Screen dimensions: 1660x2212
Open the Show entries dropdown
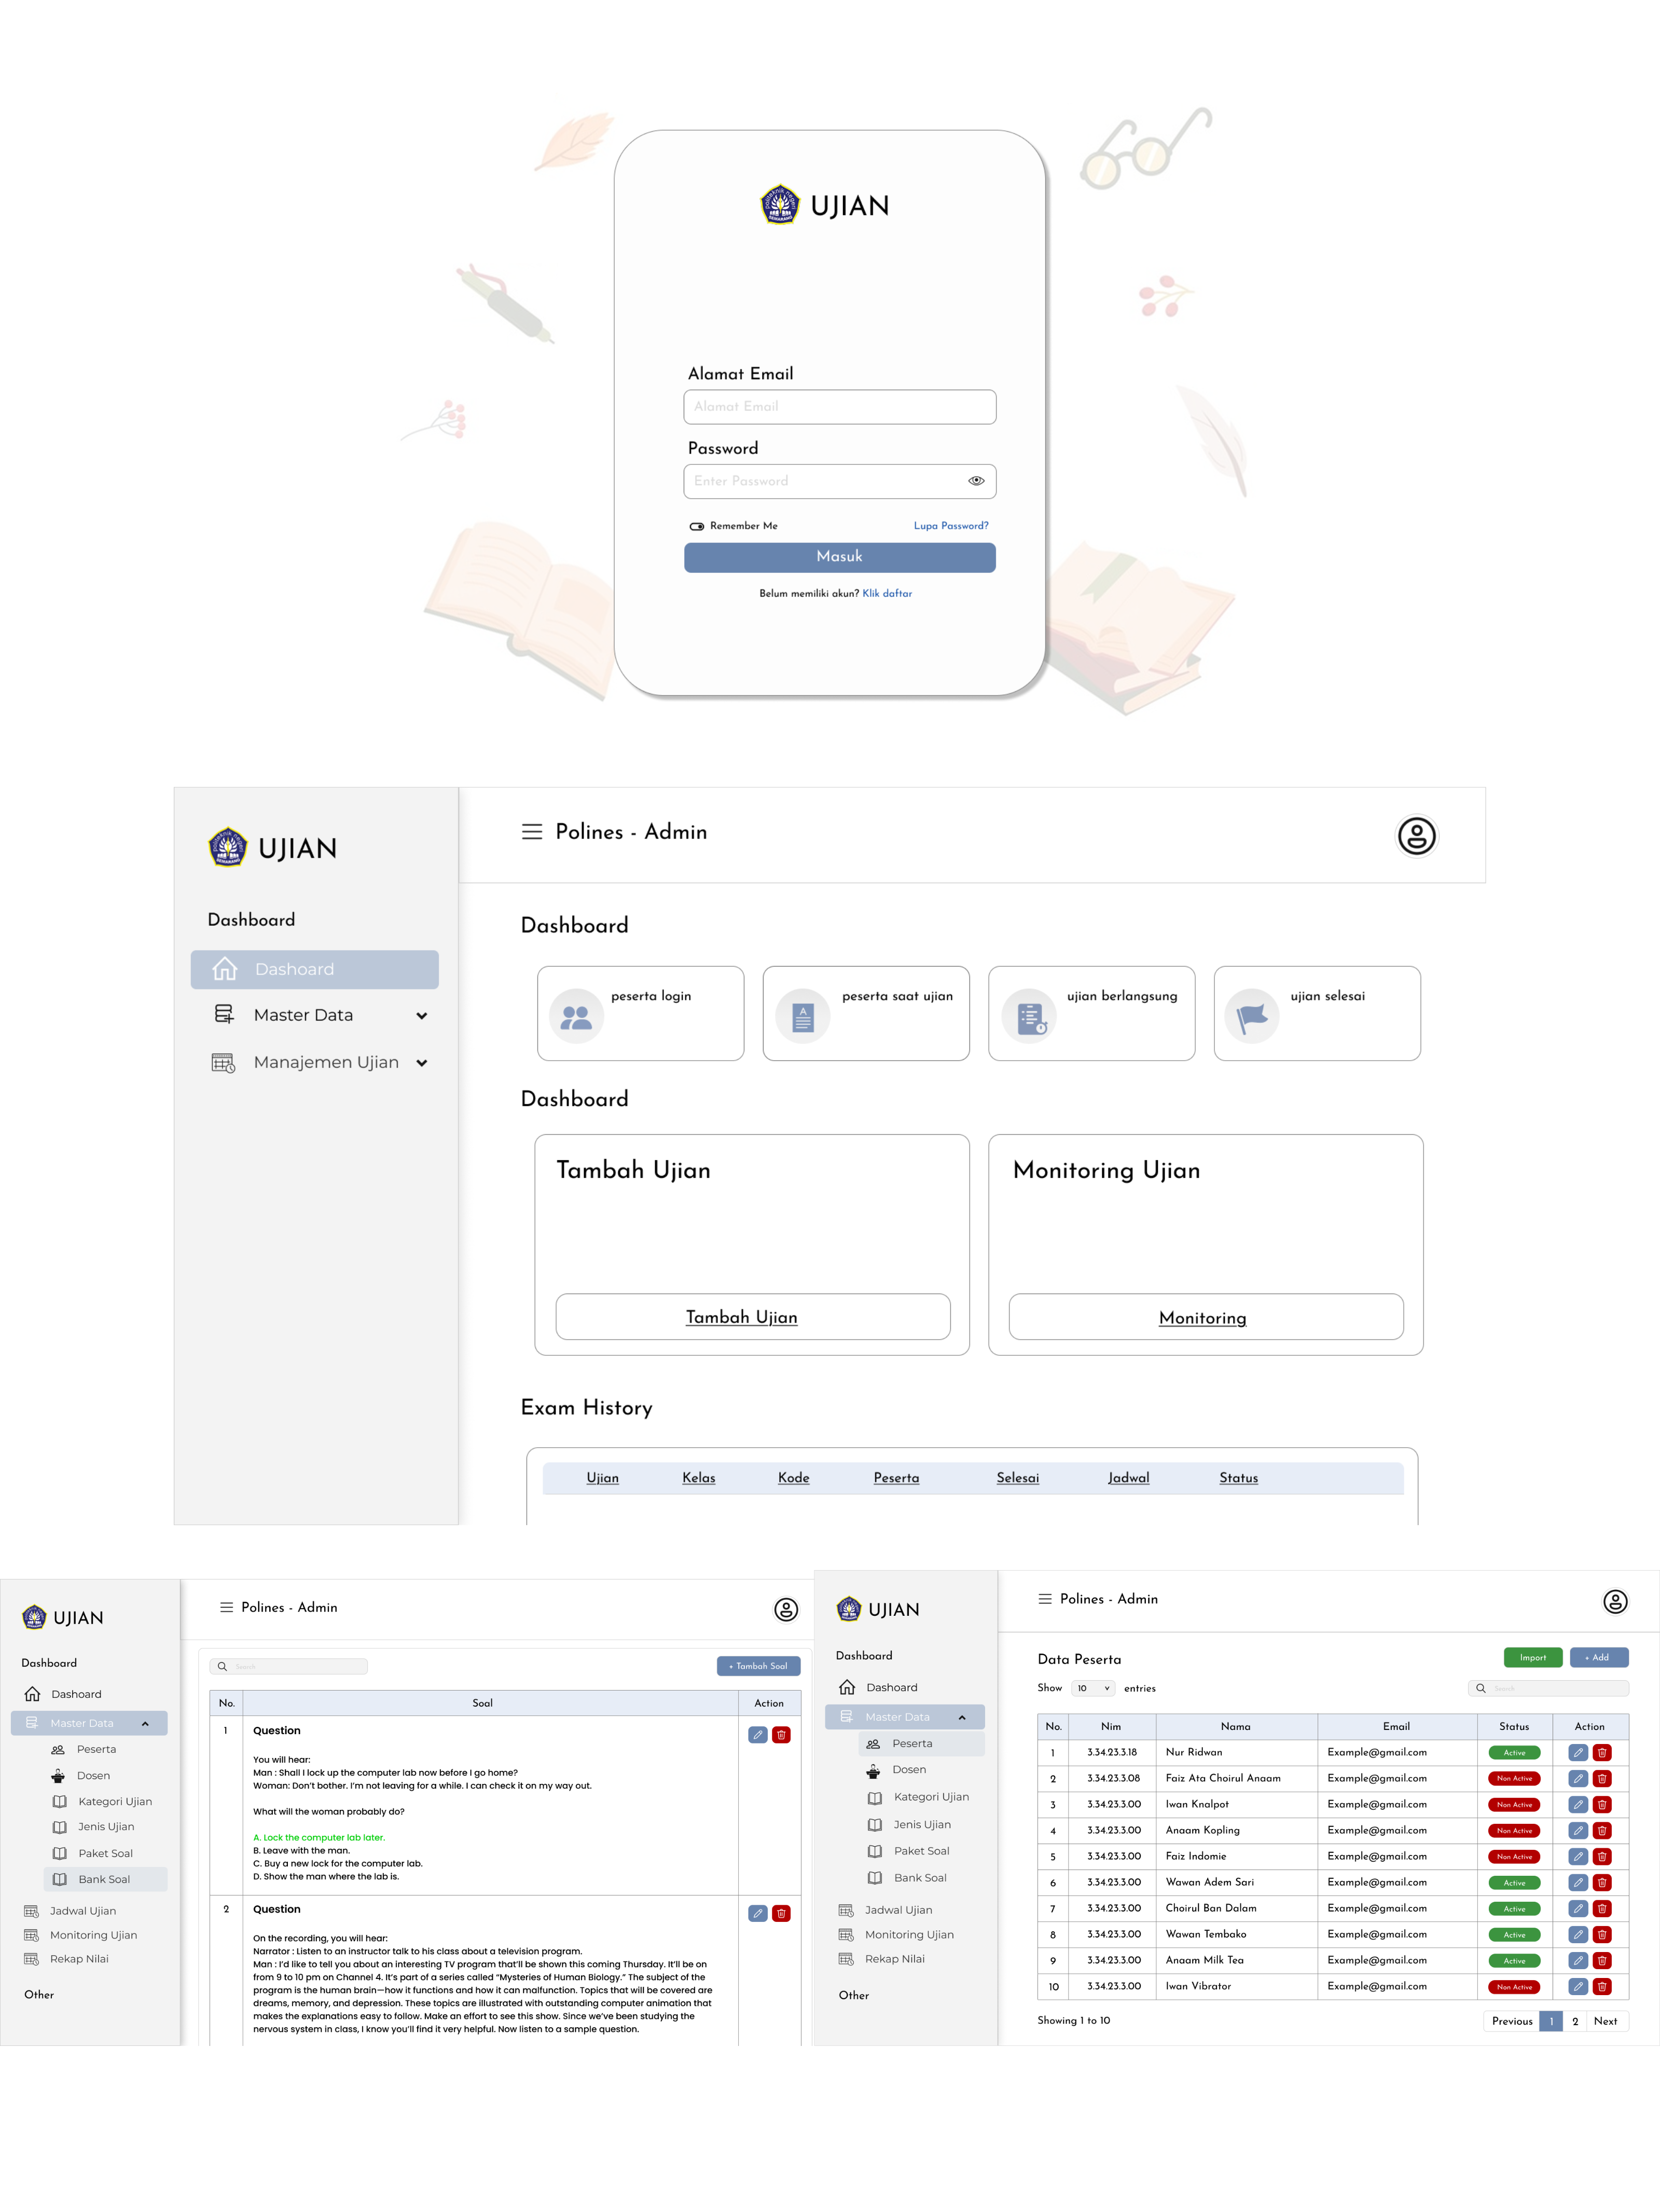click(1093, 1688)
